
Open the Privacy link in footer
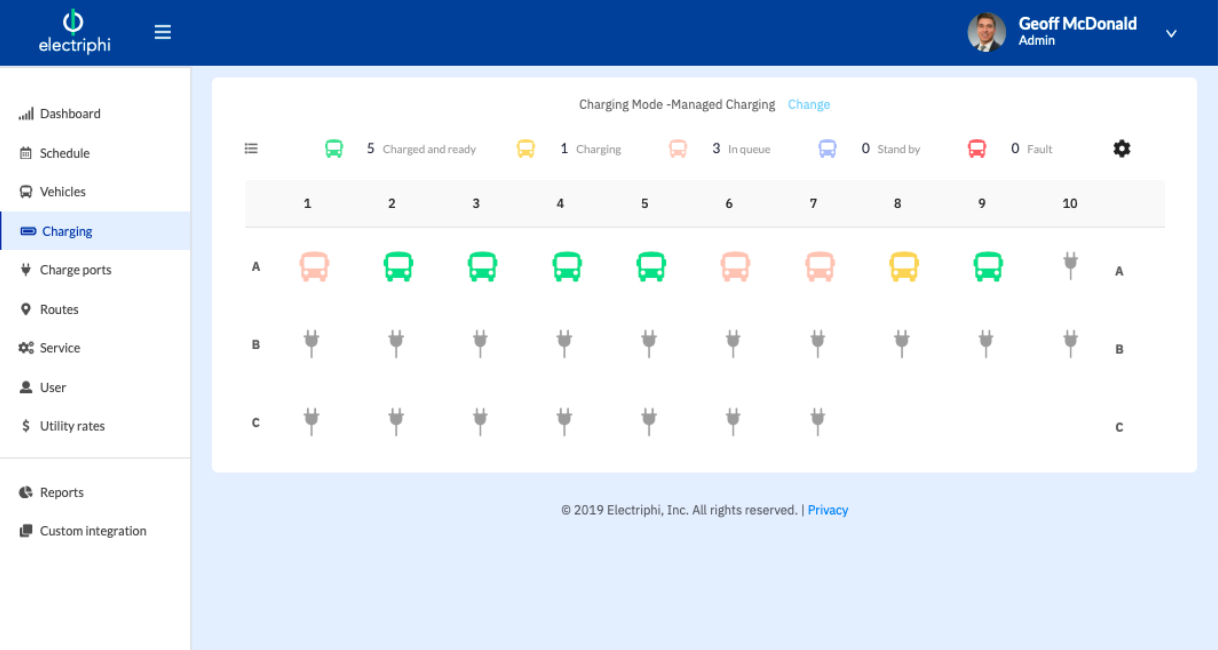[828, 510]
